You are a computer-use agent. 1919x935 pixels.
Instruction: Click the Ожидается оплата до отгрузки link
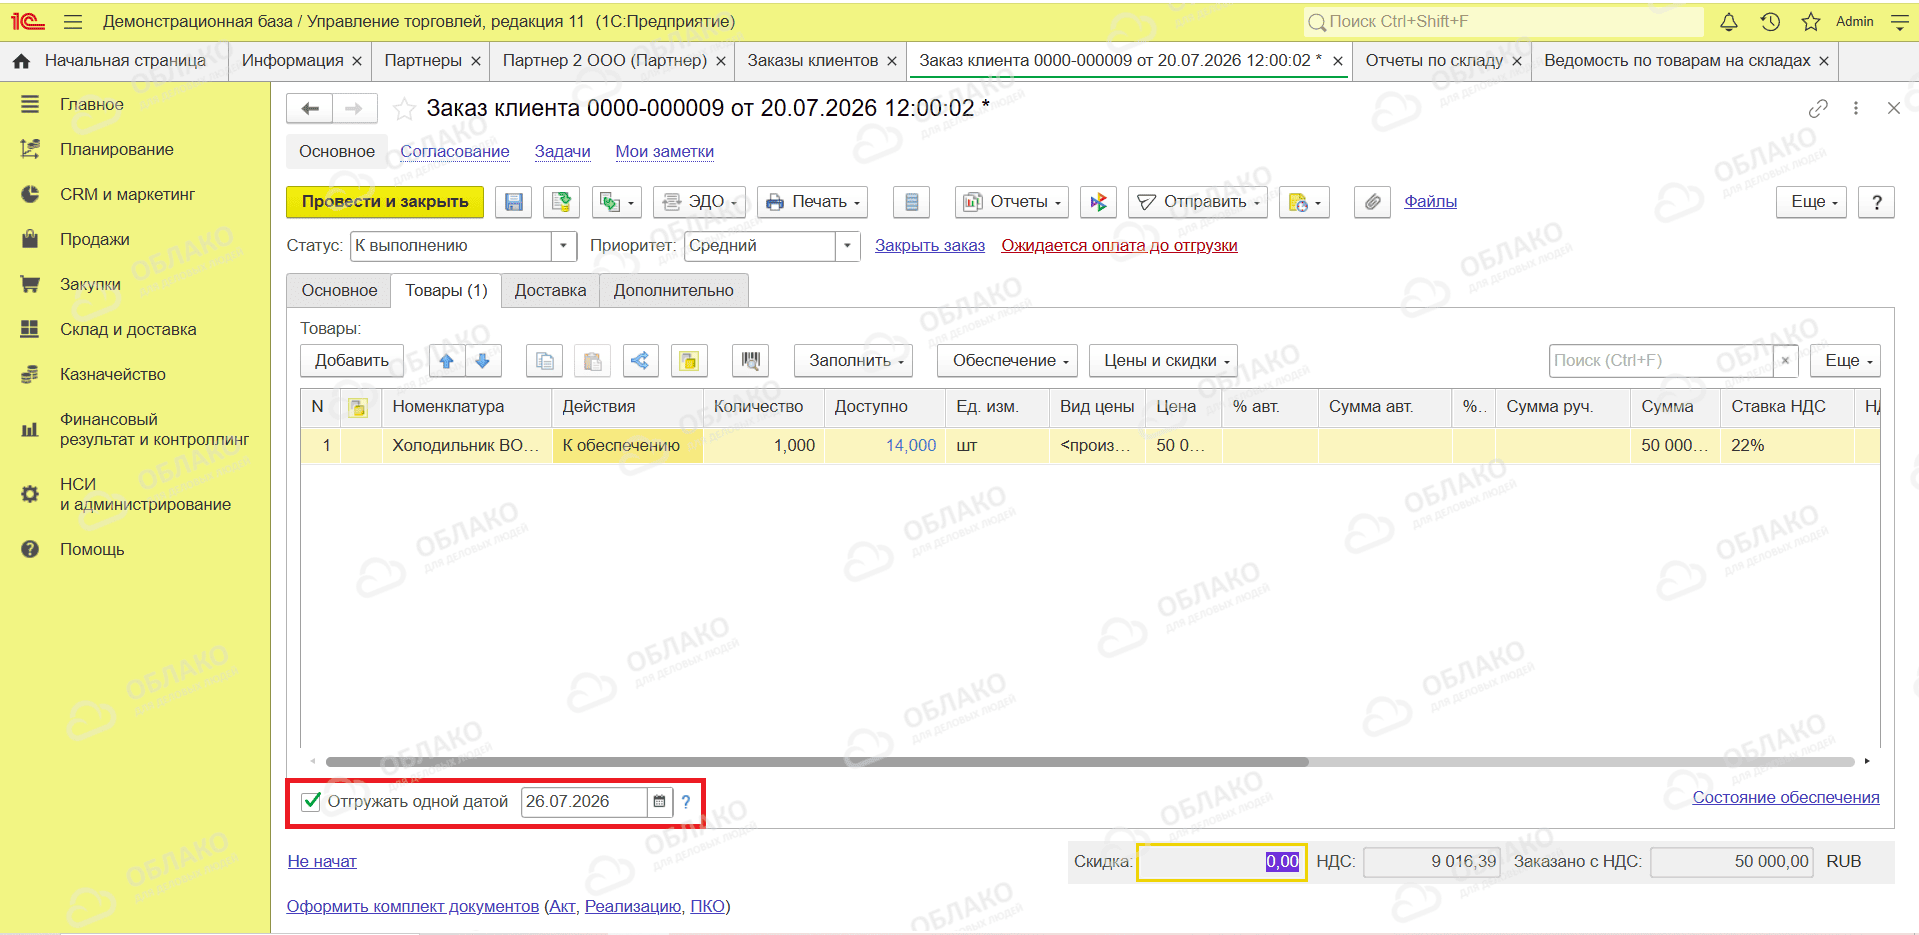click(x=1119, y=246)
